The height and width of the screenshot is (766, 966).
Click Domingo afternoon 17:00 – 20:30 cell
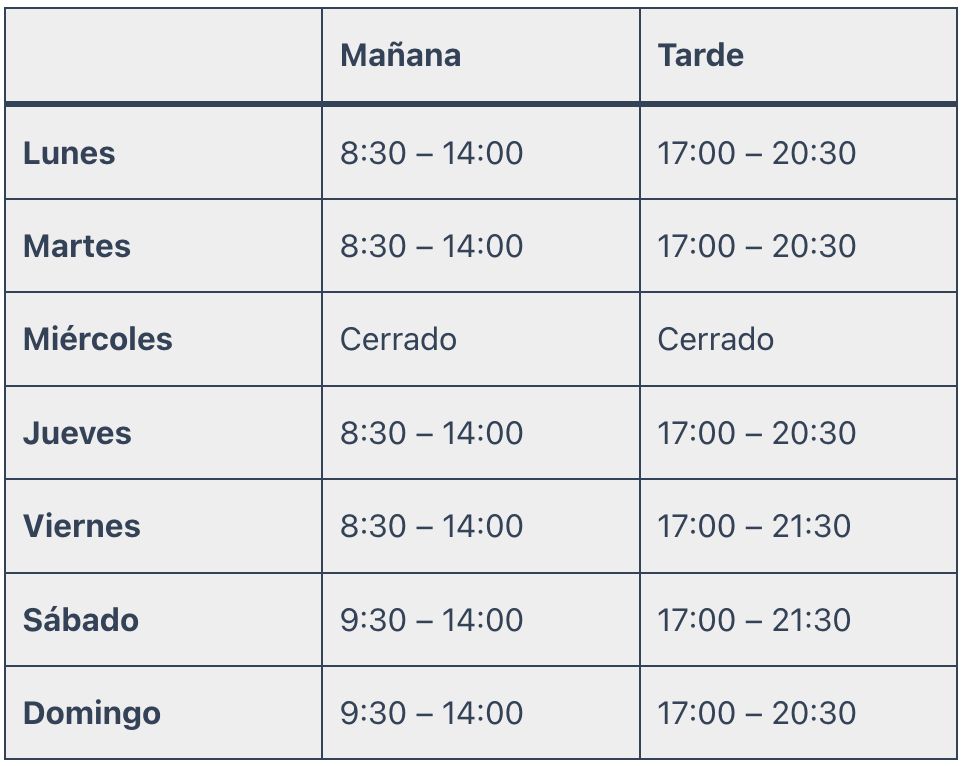coord(756,713)
